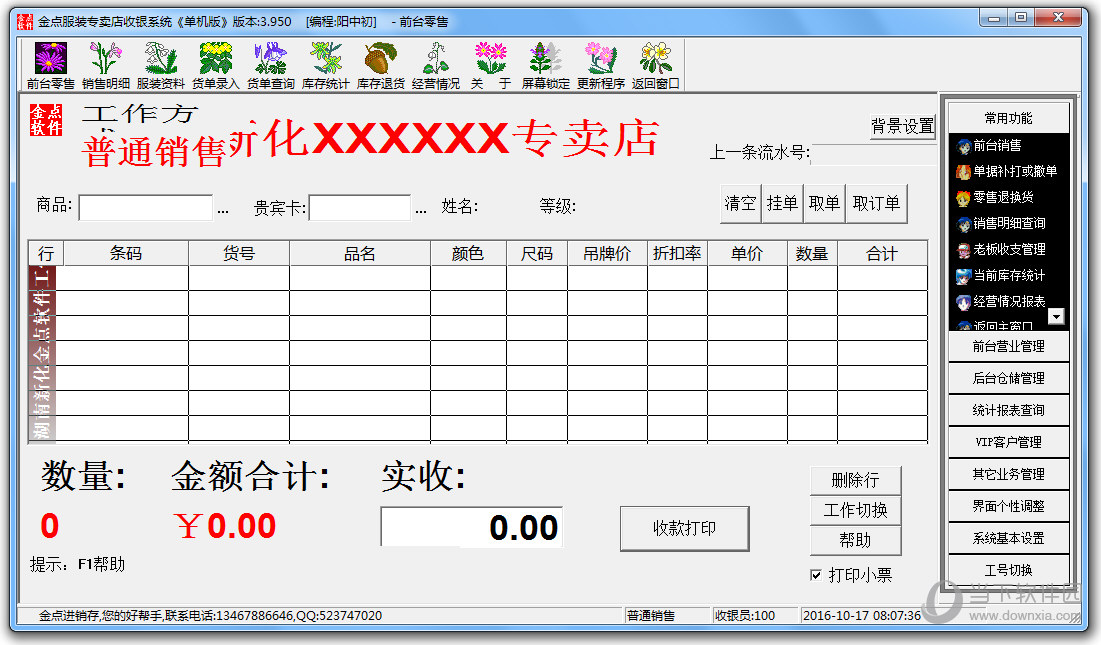The height and width of the screenshot is (645, 1101).
Task: Click date time 2016-10-17 in status bar
Action: click(x=862, y=616)
